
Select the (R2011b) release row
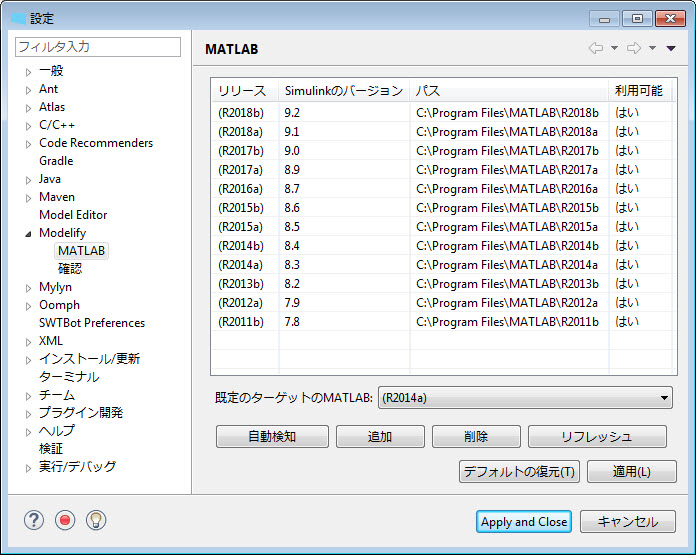(x=444, y=322)
